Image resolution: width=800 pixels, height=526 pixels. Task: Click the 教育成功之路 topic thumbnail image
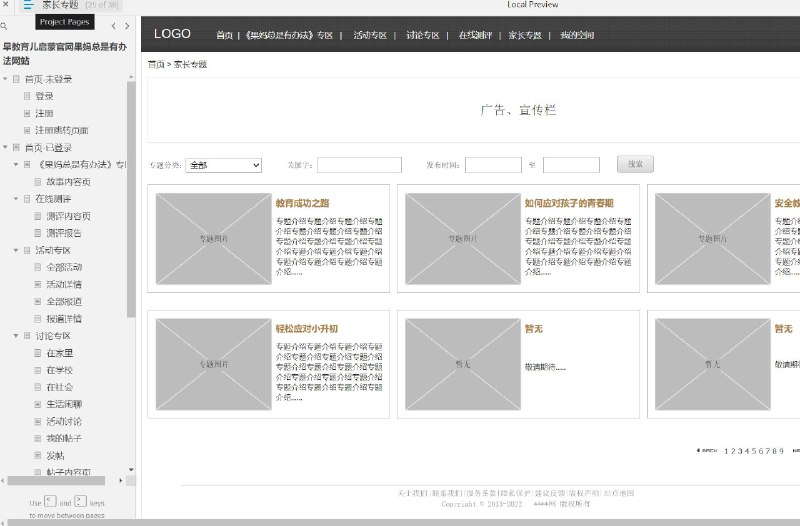214,238
